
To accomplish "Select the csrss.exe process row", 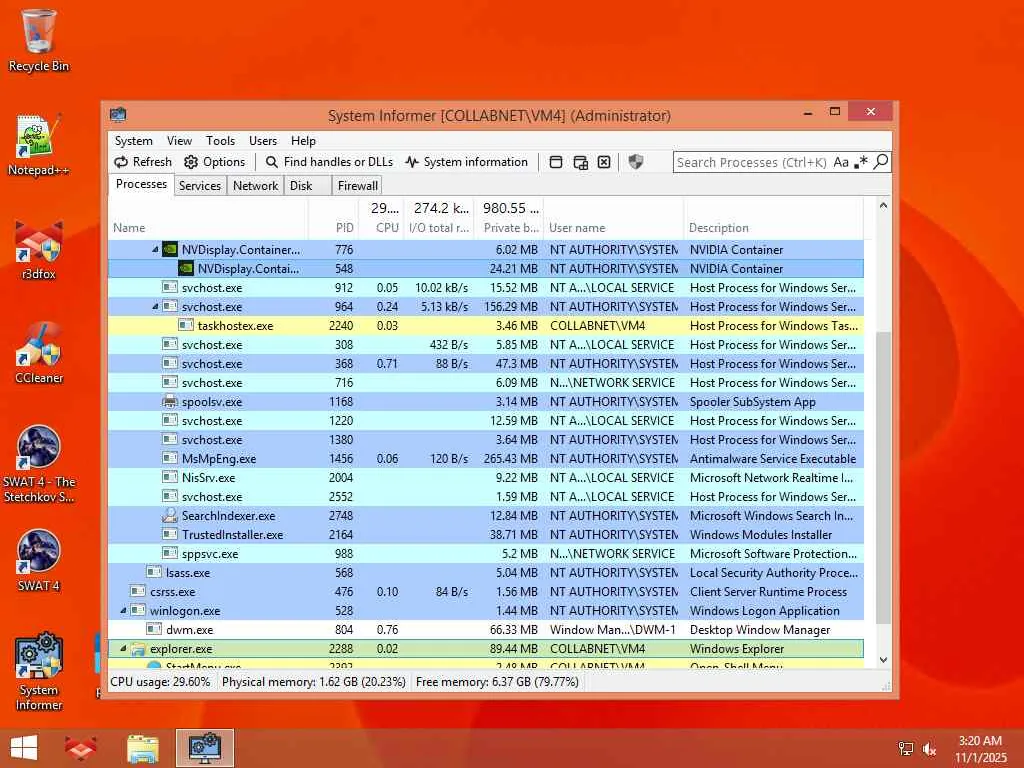I will [x=486, y=592].
